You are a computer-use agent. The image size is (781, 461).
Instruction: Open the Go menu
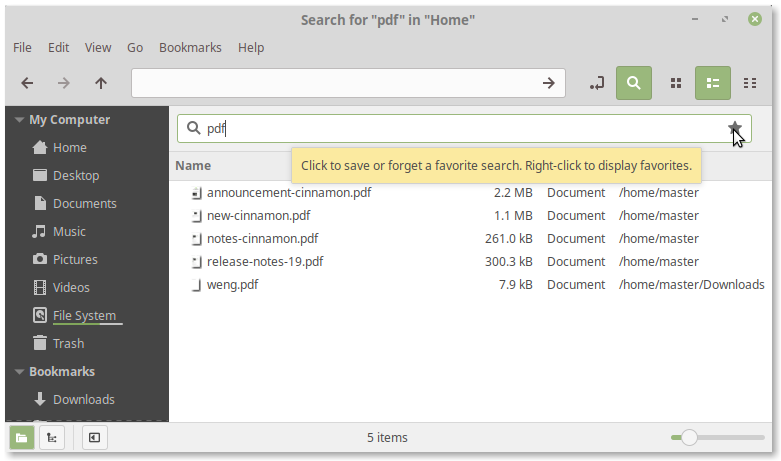point(135,47)
